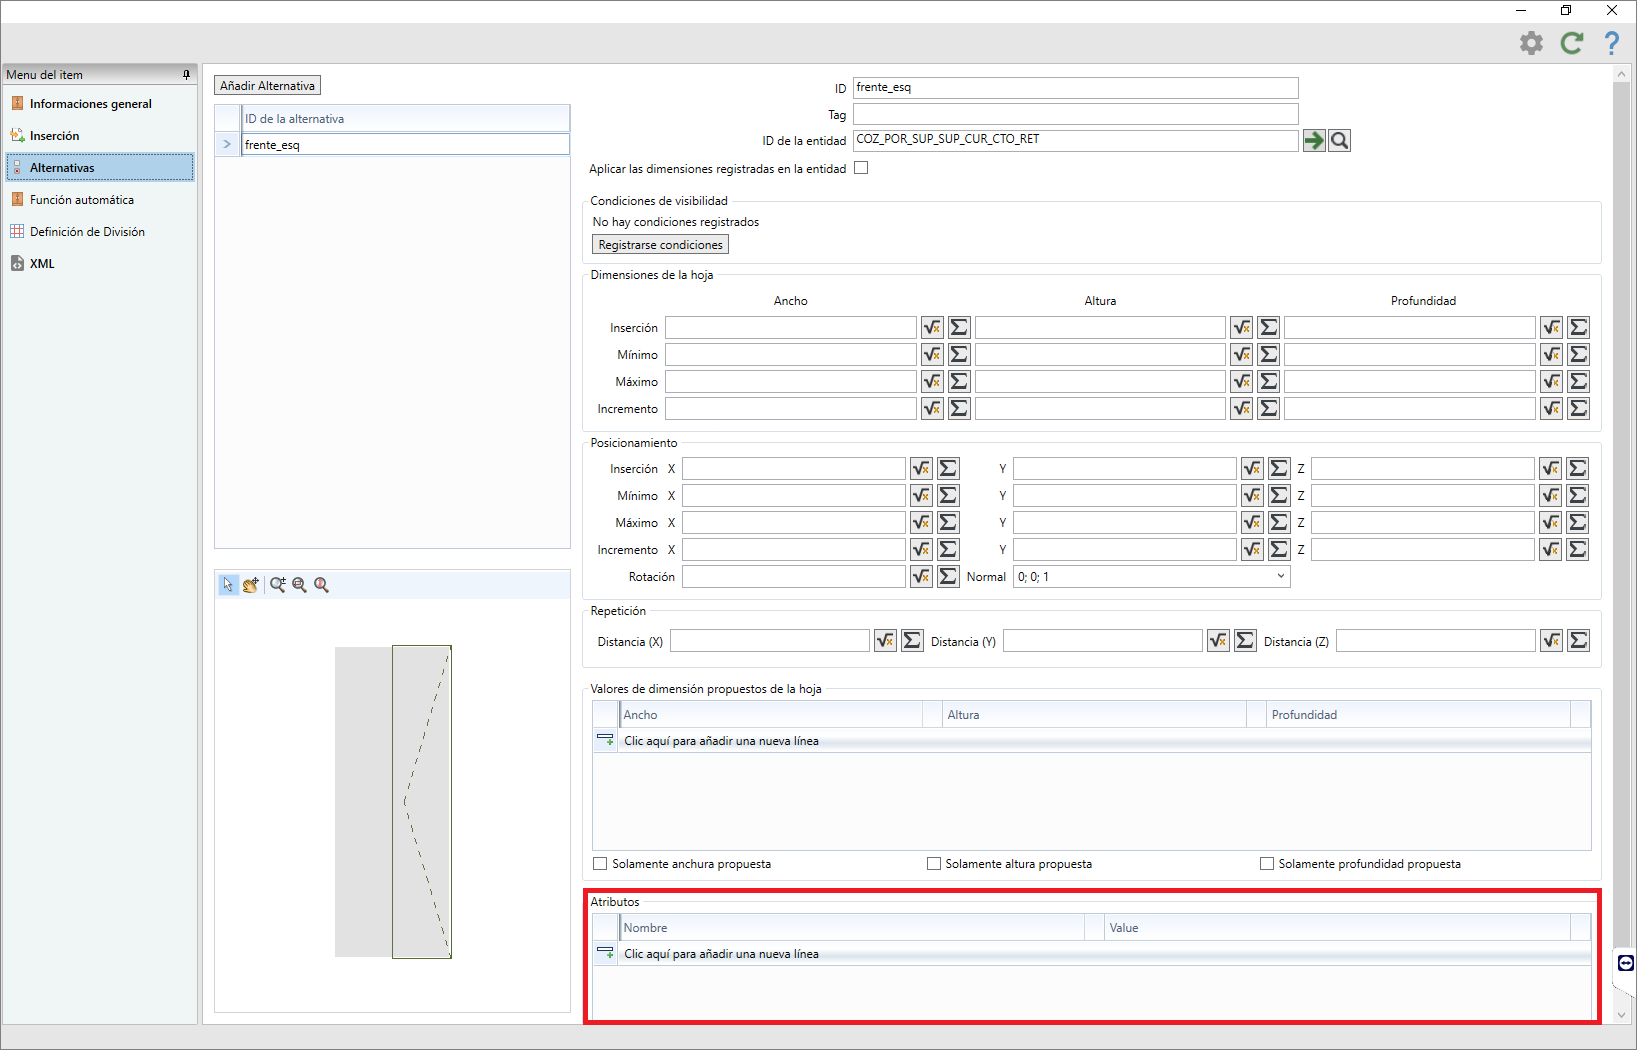The height and width of the screenshot is (1050, 1637).
Task: Click door preview drawing thumbnail
Action: [x=393, y=801]
